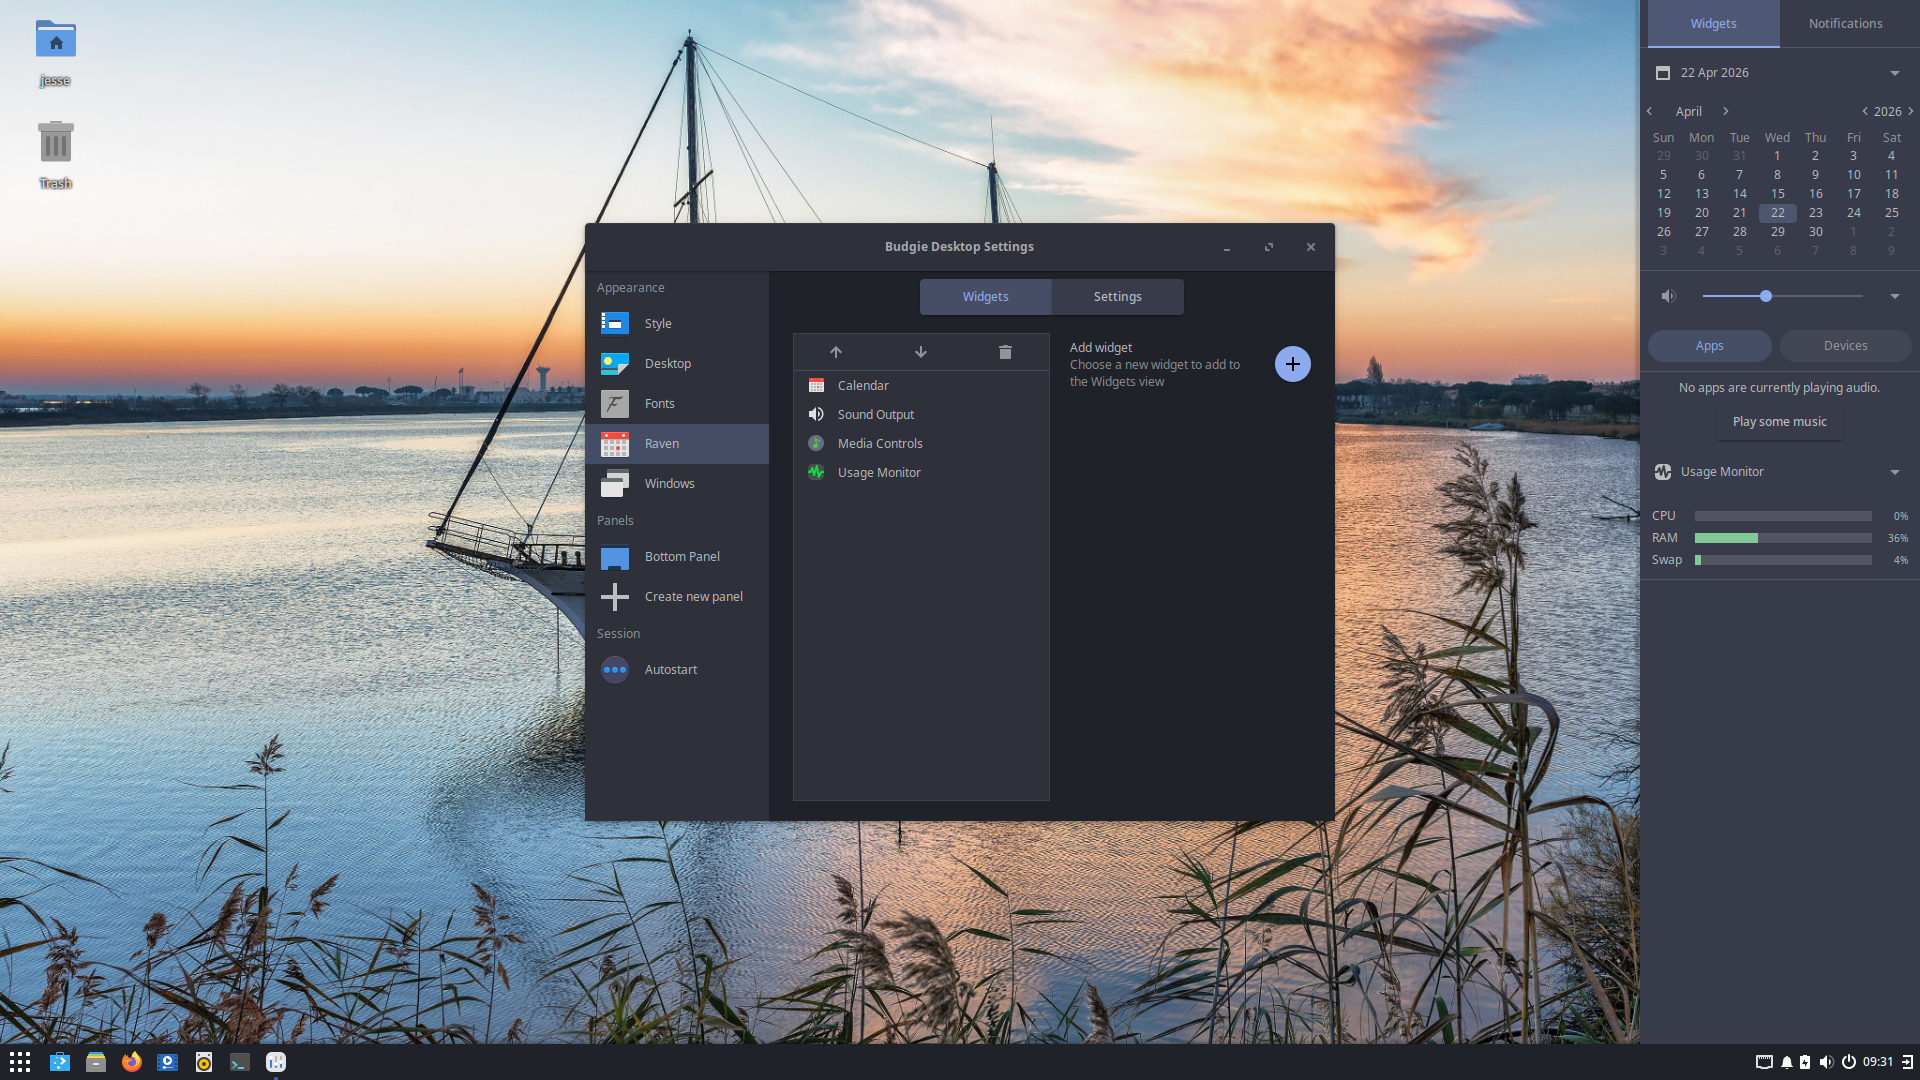This screenshot has height=1080, width=1920.
Task: Switch to the Settings tab in Raven settings
Action: click(1117, 297)
